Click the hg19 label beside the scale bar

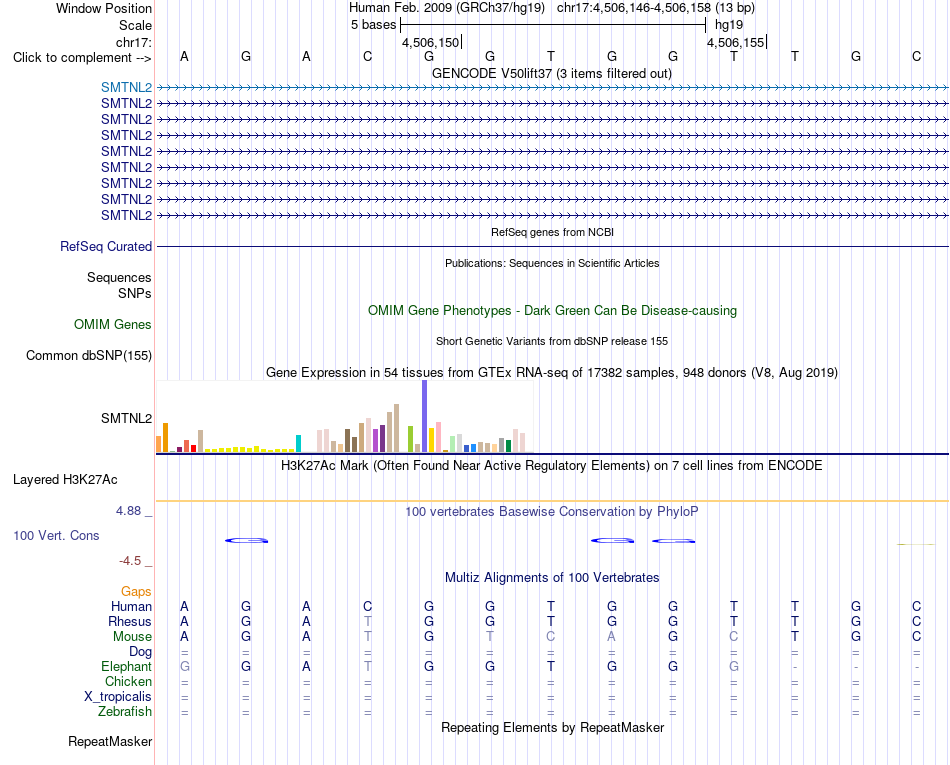point(729,25)
